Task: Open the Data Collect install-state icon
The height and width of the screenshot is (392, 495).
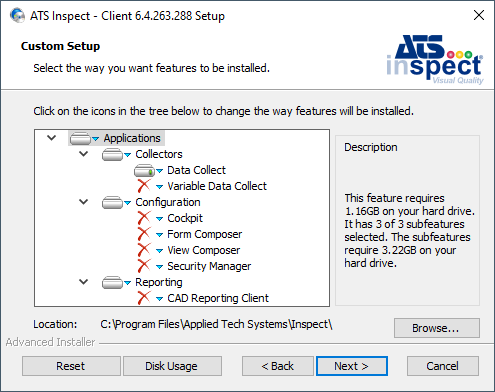Action: pos(144,170)
